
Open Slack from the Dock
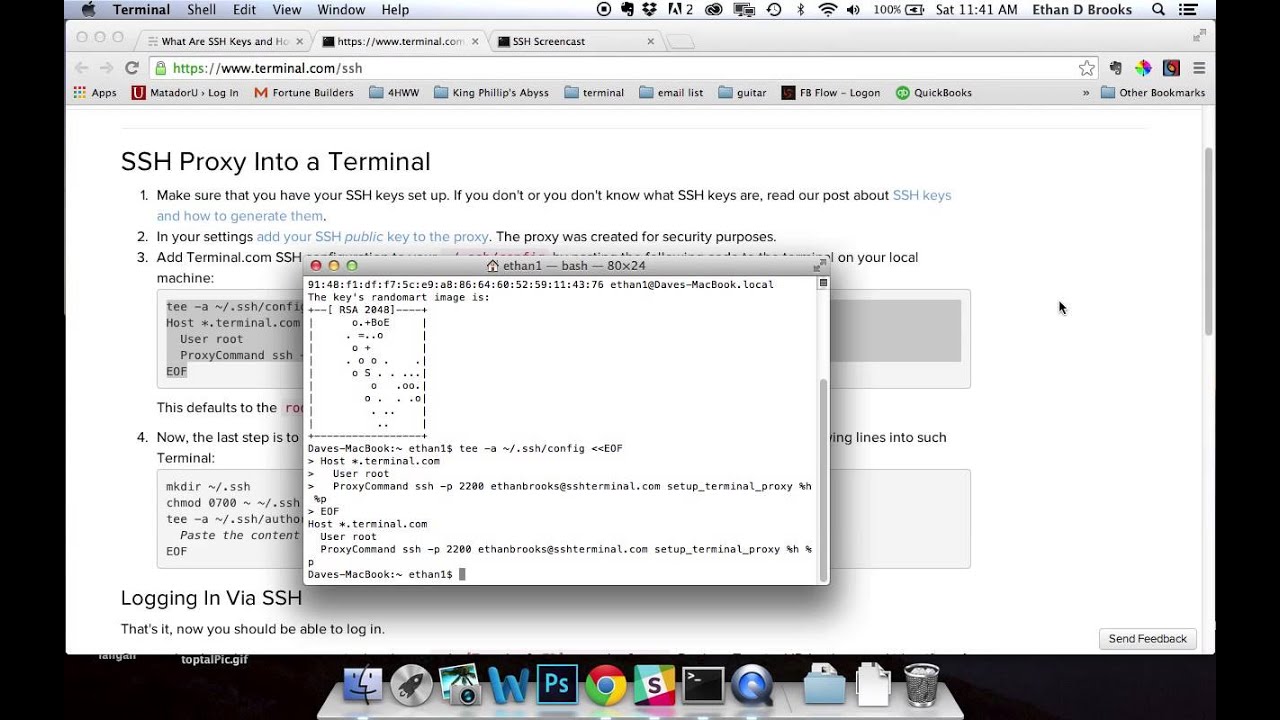(654, 685)
